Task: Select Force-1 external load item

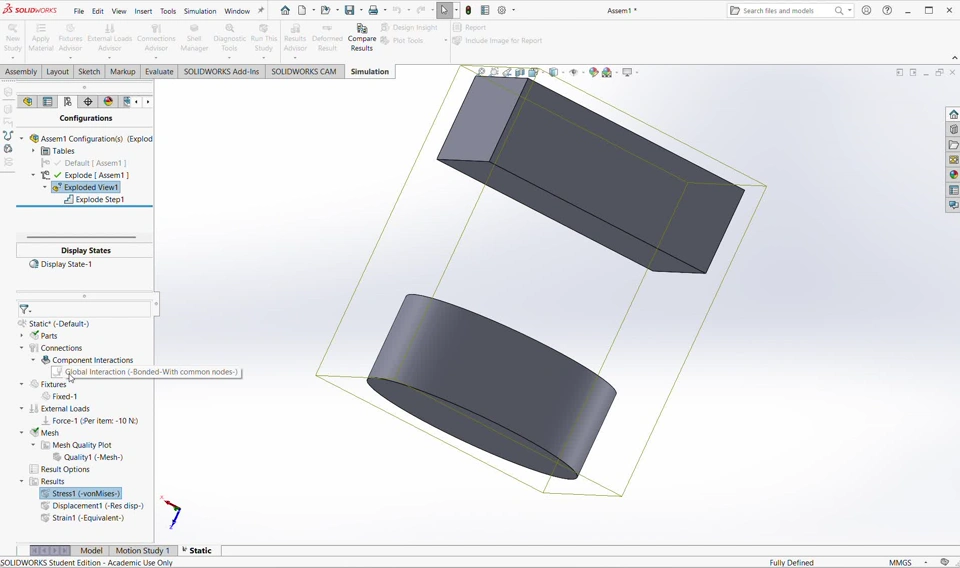Action: pos(89,420)
